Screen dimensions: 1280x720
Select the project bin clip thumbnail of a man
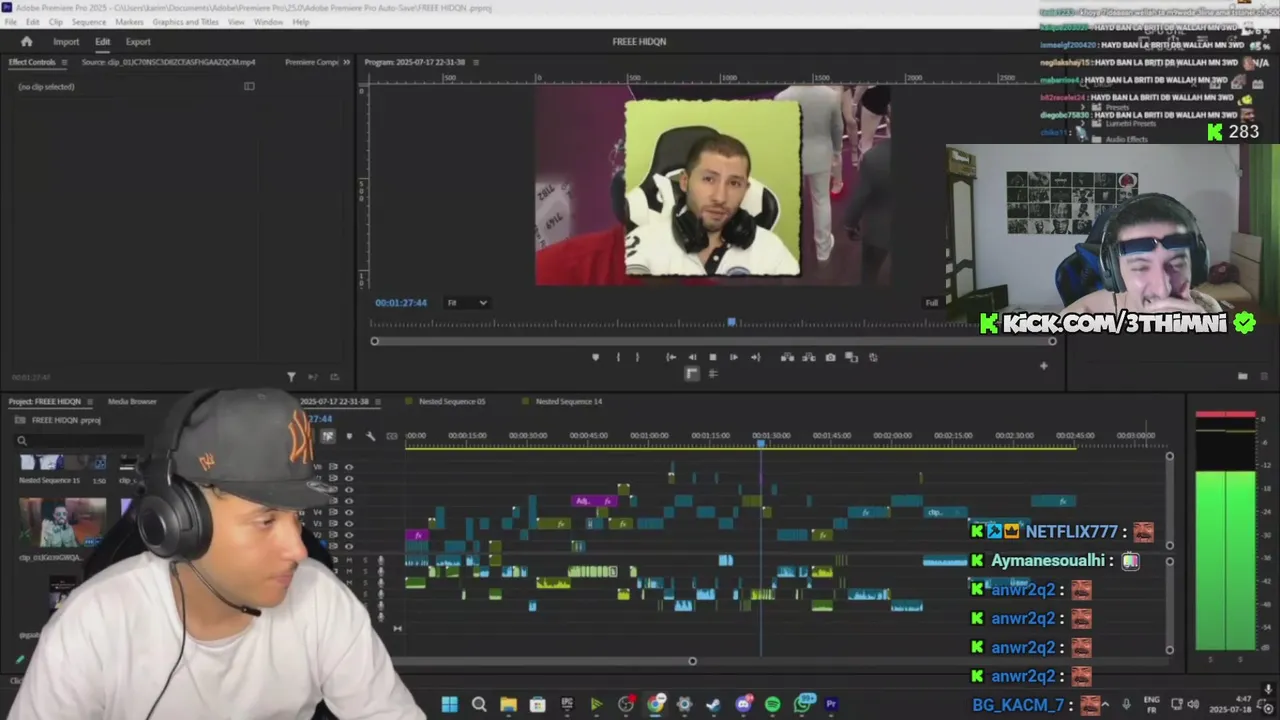(62, 522)
